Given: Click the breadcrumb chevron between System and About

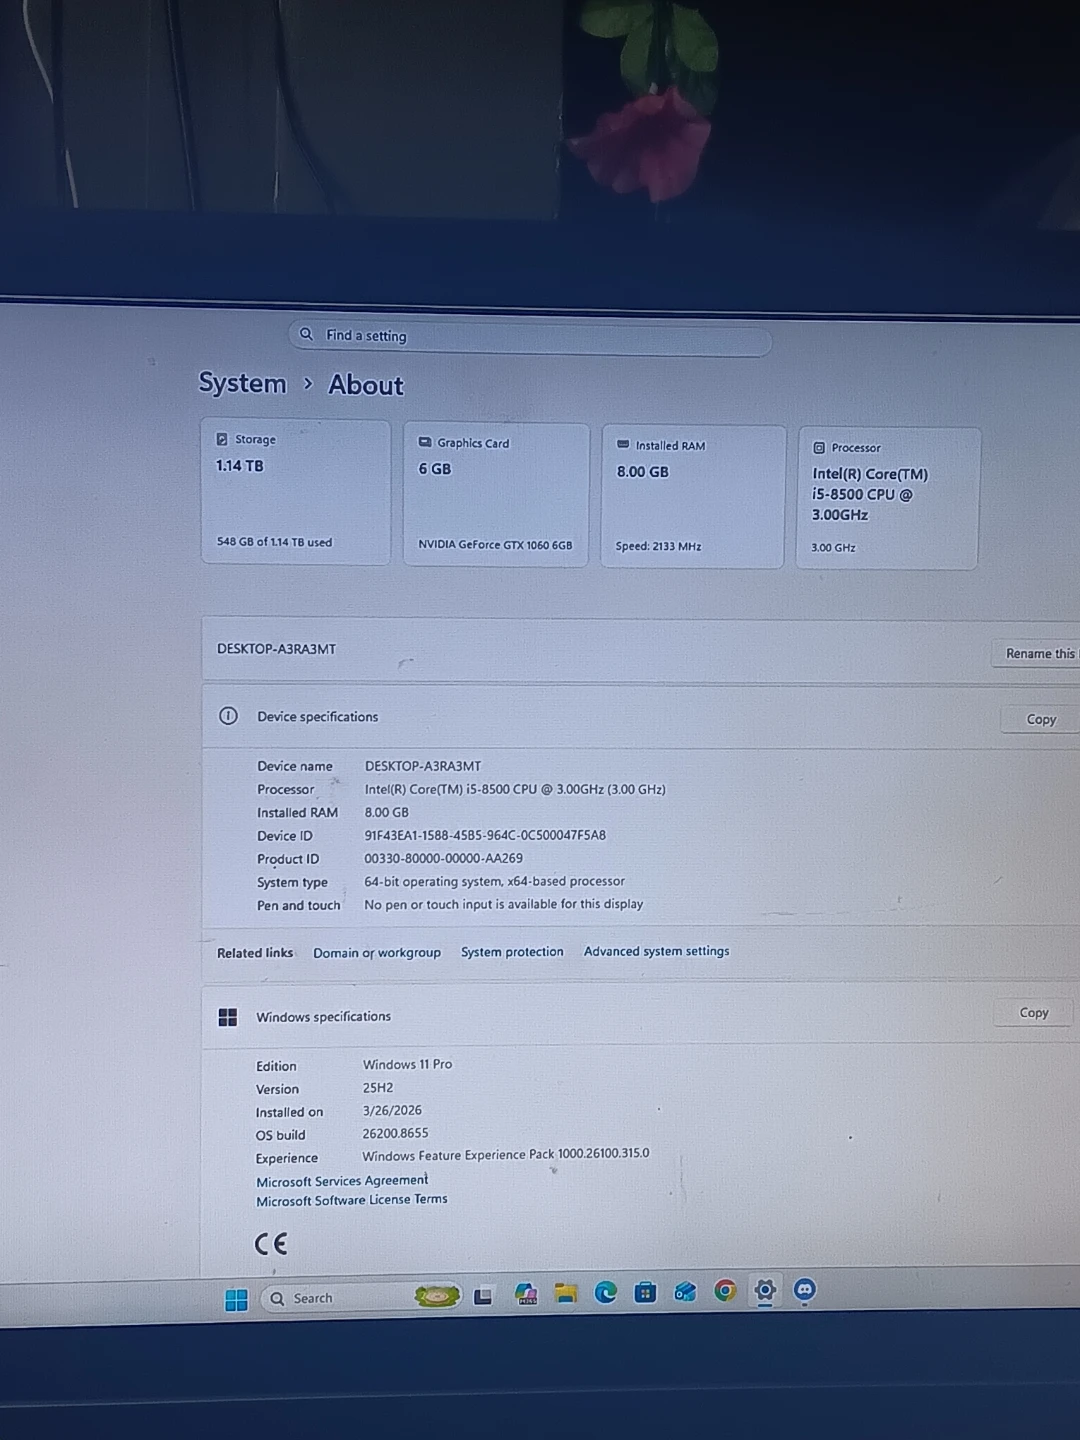Looking at the screenshot, I should point(308,384).
